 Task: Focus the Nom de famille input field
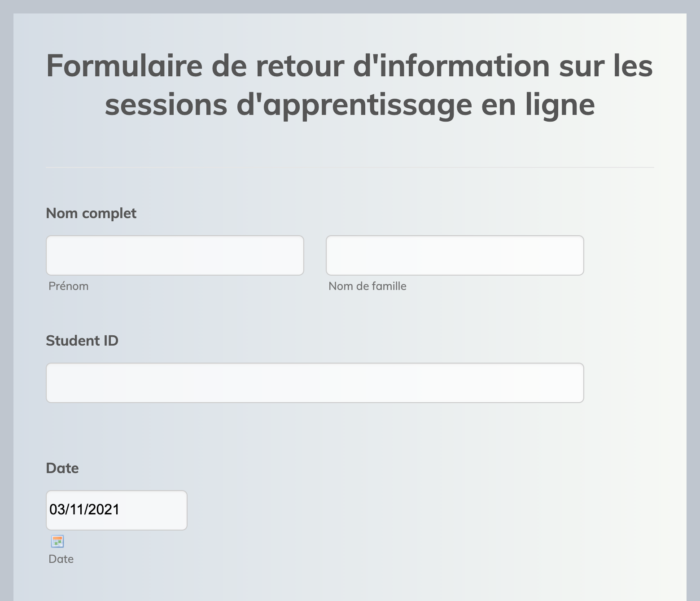455,255
